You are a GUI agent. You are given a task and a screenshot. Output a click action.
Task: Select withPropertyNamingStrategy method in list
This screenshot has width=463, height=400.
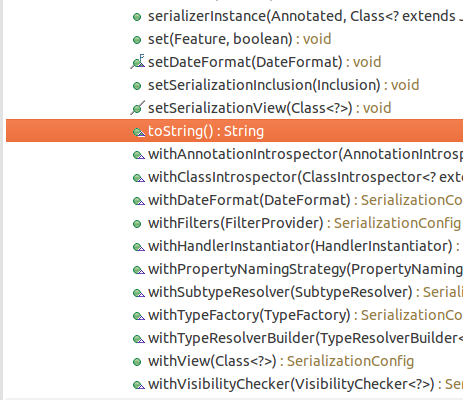point(305,269)
